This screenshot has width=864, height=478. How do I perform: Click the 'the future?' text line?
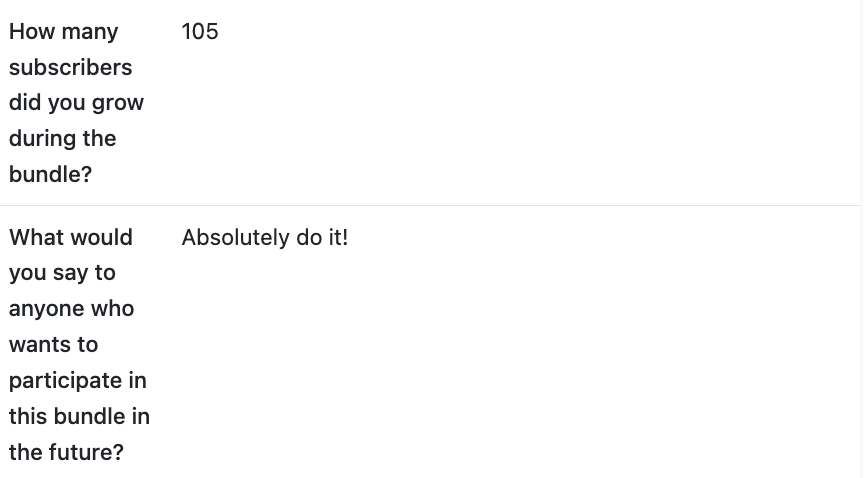pos(66,452)
